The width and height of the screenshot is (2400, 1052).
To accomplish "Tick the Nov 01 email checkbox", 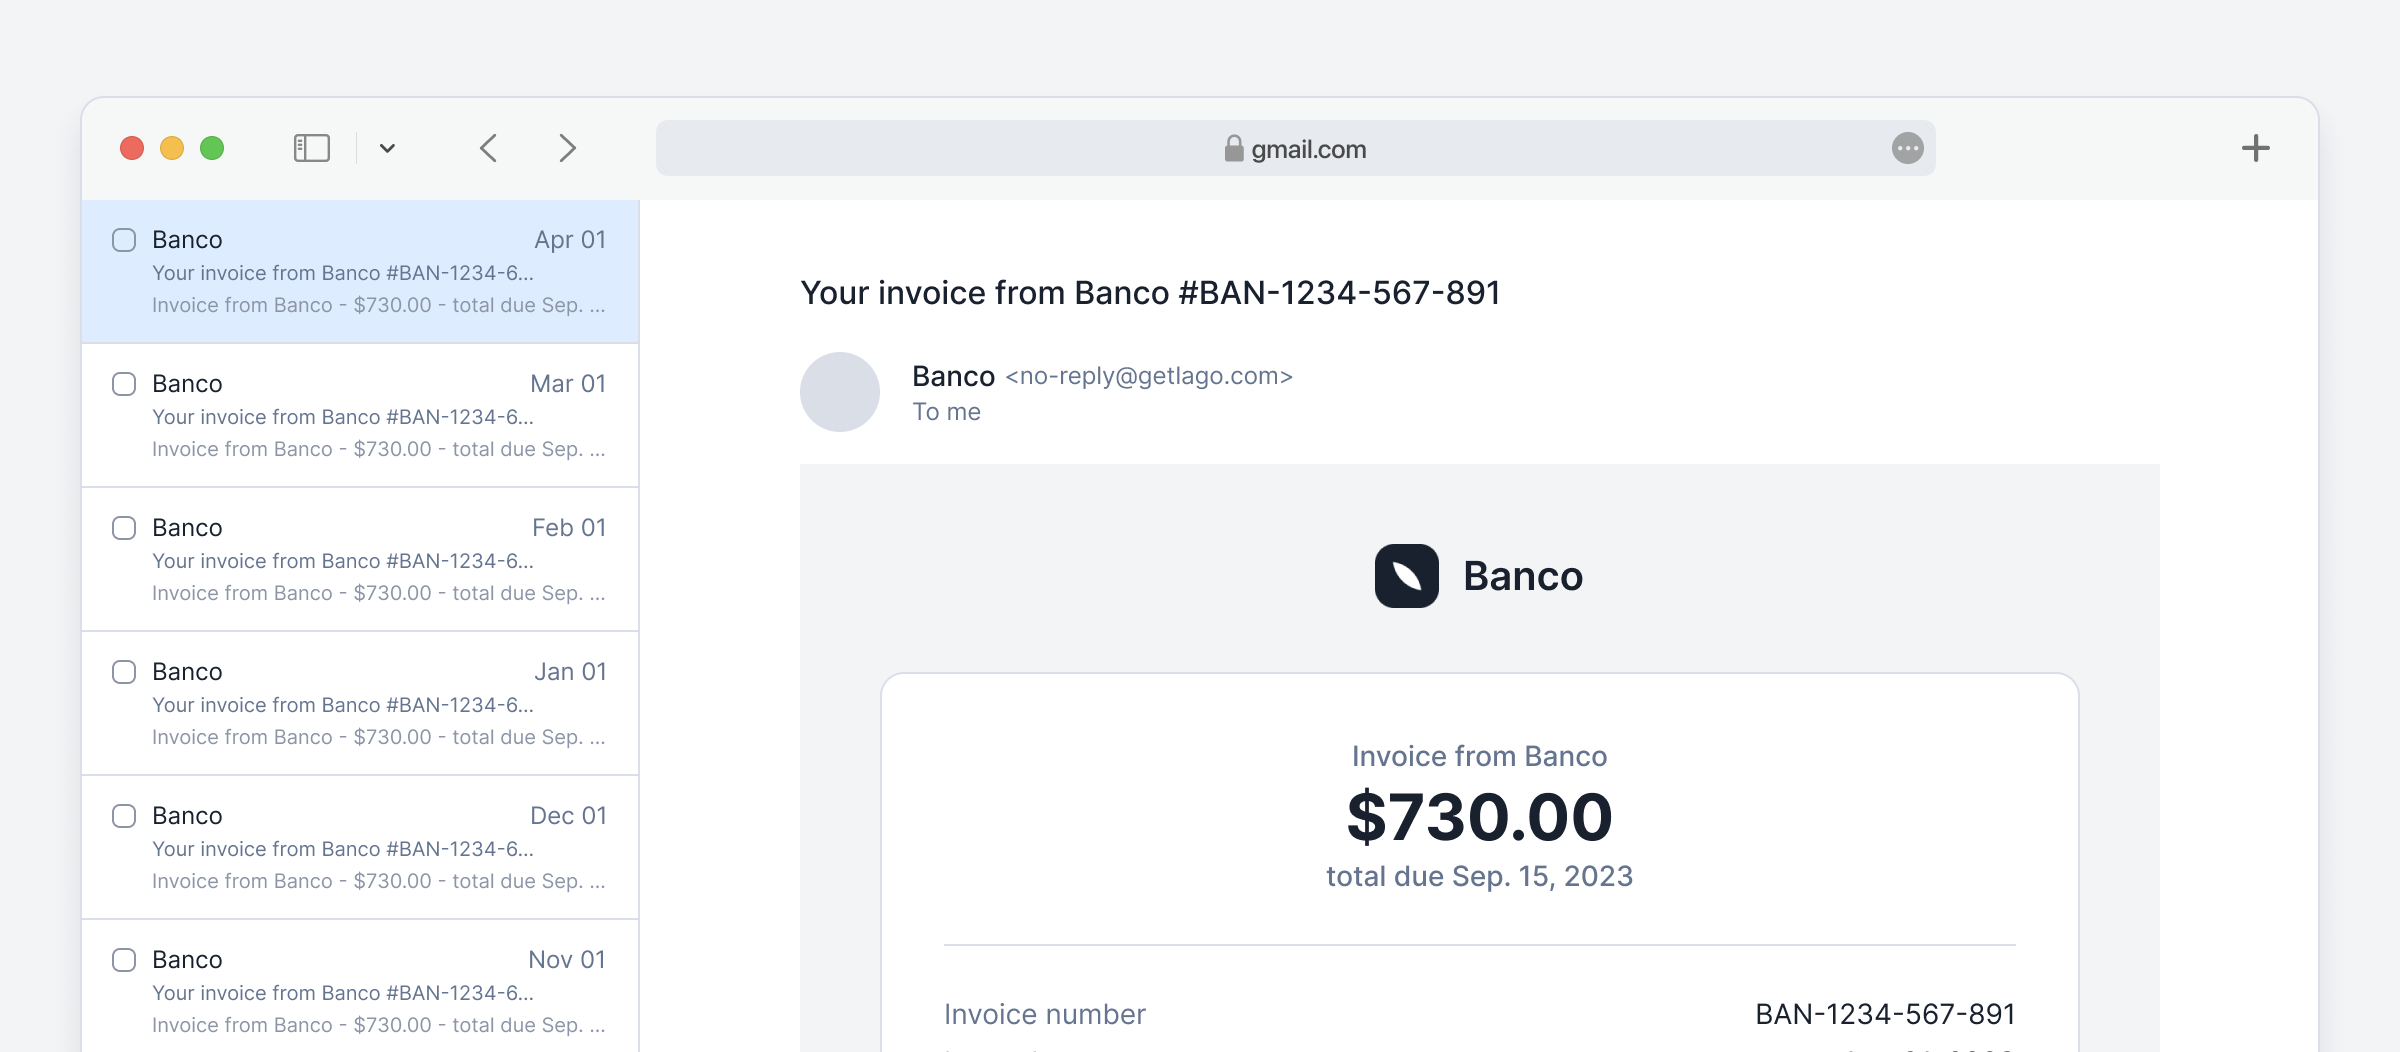I will point(124,960).
